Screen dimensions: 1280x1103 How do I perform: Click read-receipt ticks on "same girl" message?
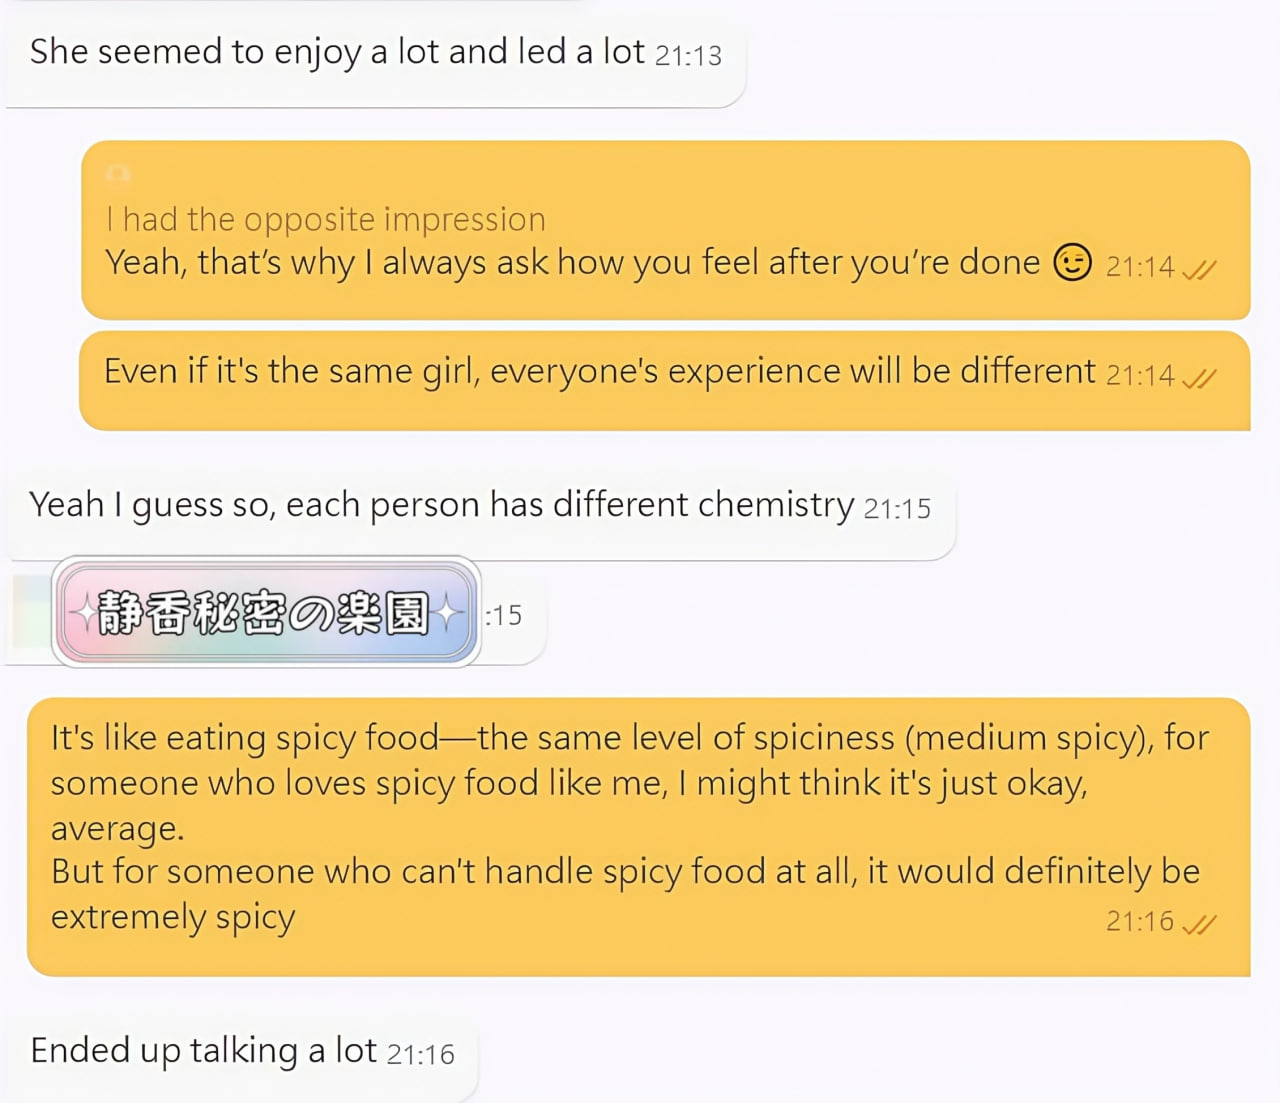point(1199,378)
